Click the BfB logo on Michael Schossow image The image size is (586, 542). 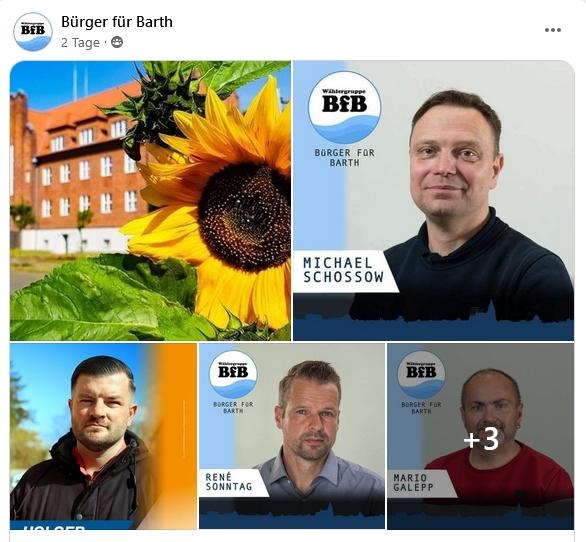(344, 108)
